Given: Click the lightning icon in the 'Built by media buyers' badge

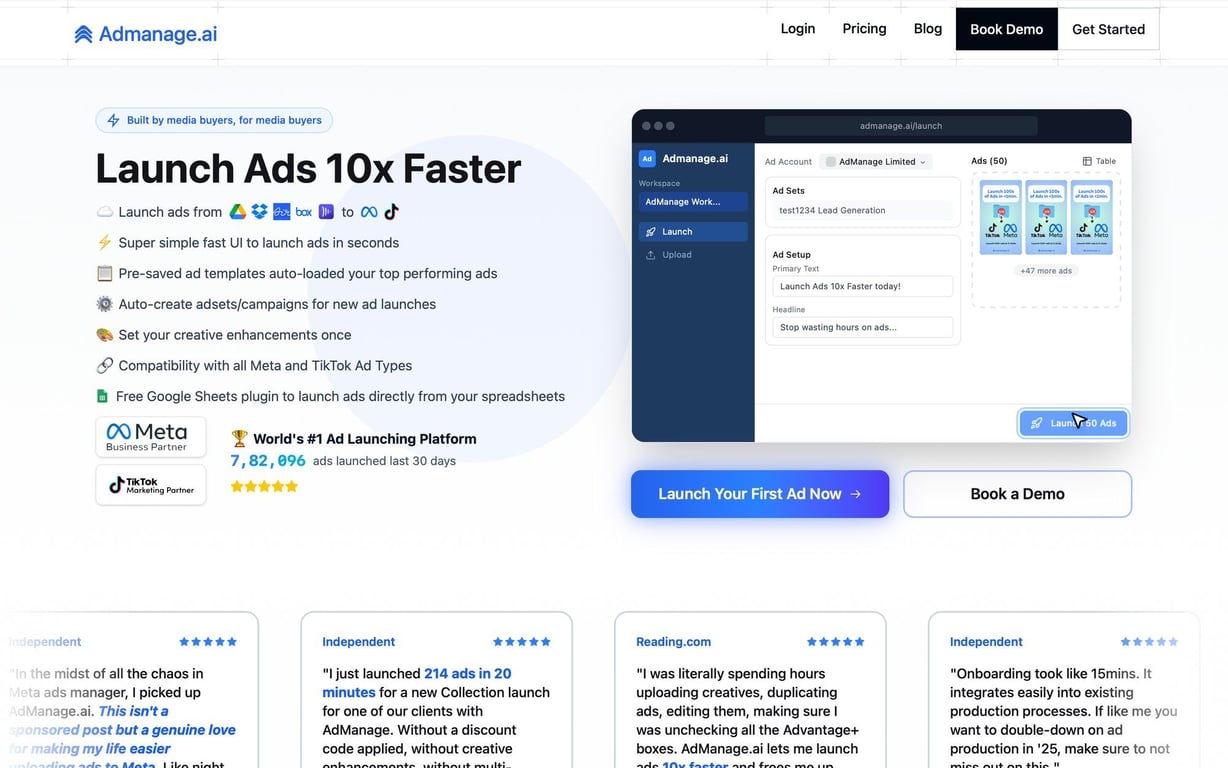Looking at the screenshot, I should point(113,120).
